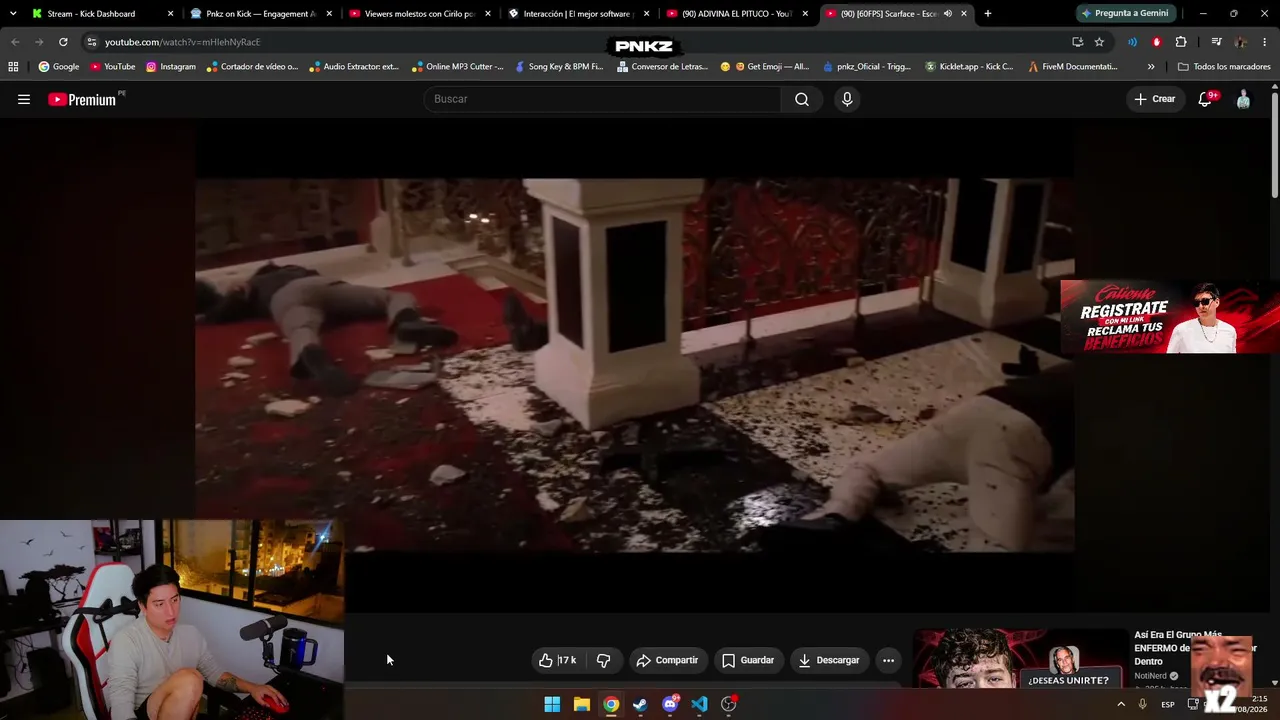This screenshot has height=720, width=1280.
Task: Open Kicklet.app bookmark
Action: point(969,67)
